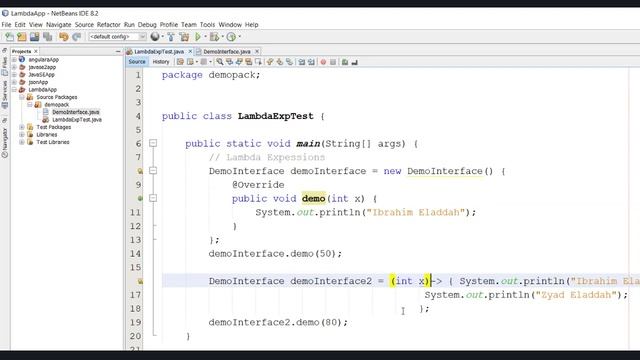Switch to the DemoInterface.java editor tab
This screenshot has height=360, width=640.
(227, 51)
